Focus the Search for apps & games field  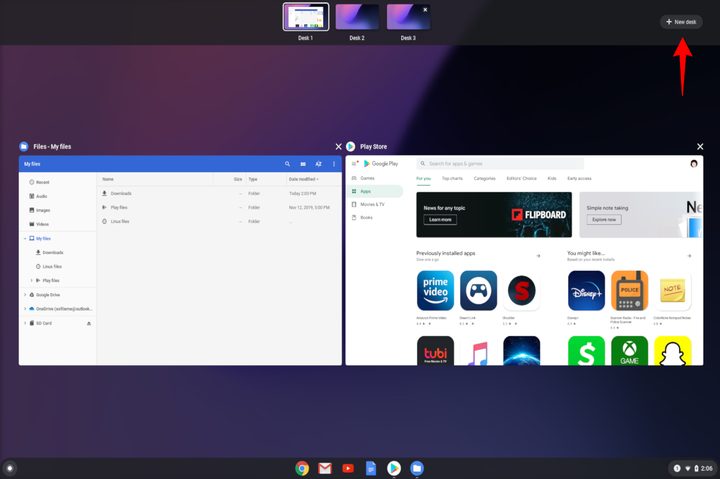pos(501,163)
